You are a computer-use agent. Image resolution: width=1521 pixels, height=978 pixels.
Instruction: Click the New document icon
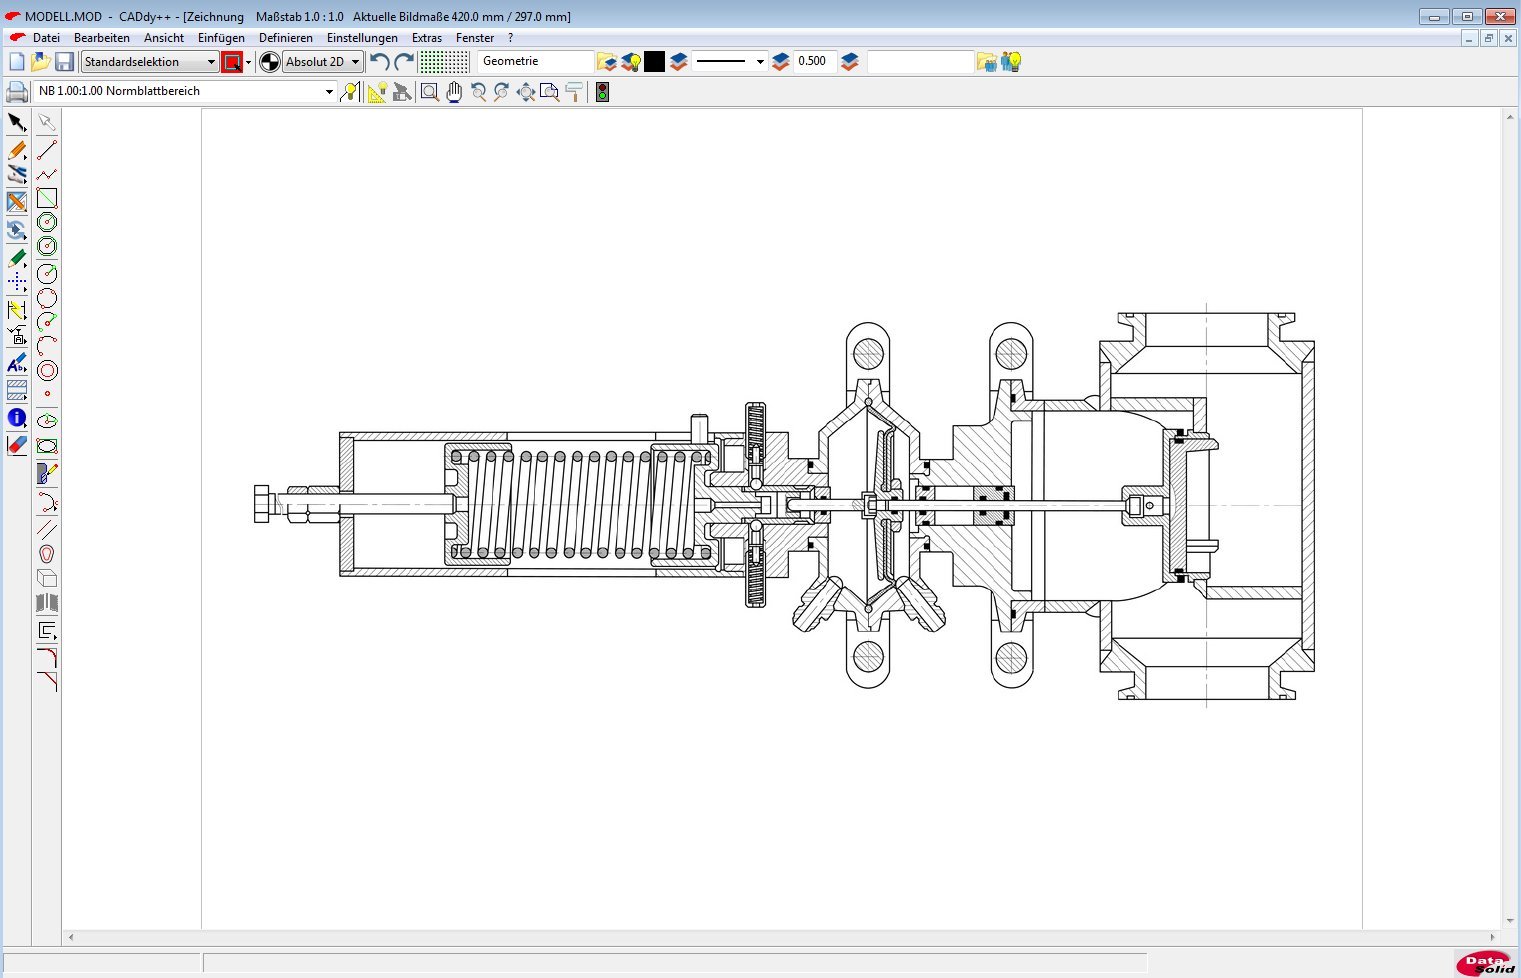coord(16,62)
